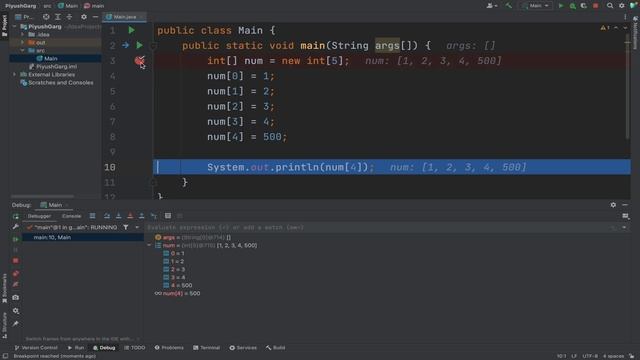Image resolution: width=640 pixels, height=360 pixels.
Task: Click the Debug bug icon in top toolbar
Action: click(573, 6)
